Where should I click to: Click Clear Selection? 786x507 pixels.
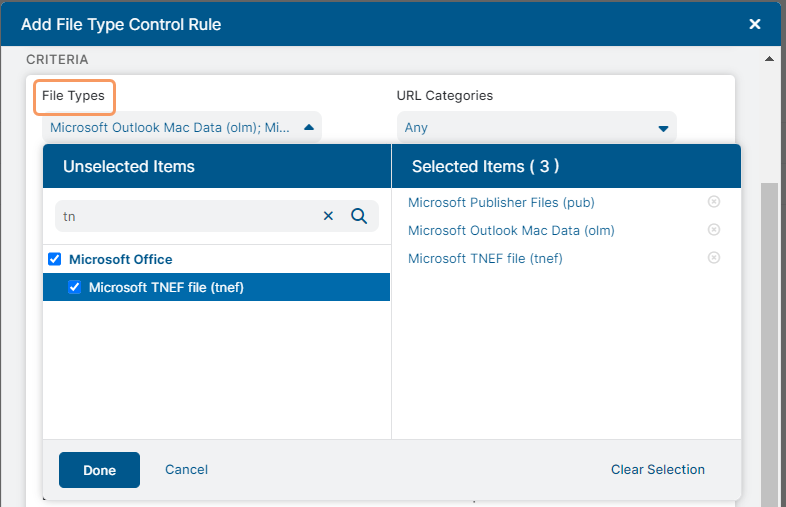tap(657, 470)
